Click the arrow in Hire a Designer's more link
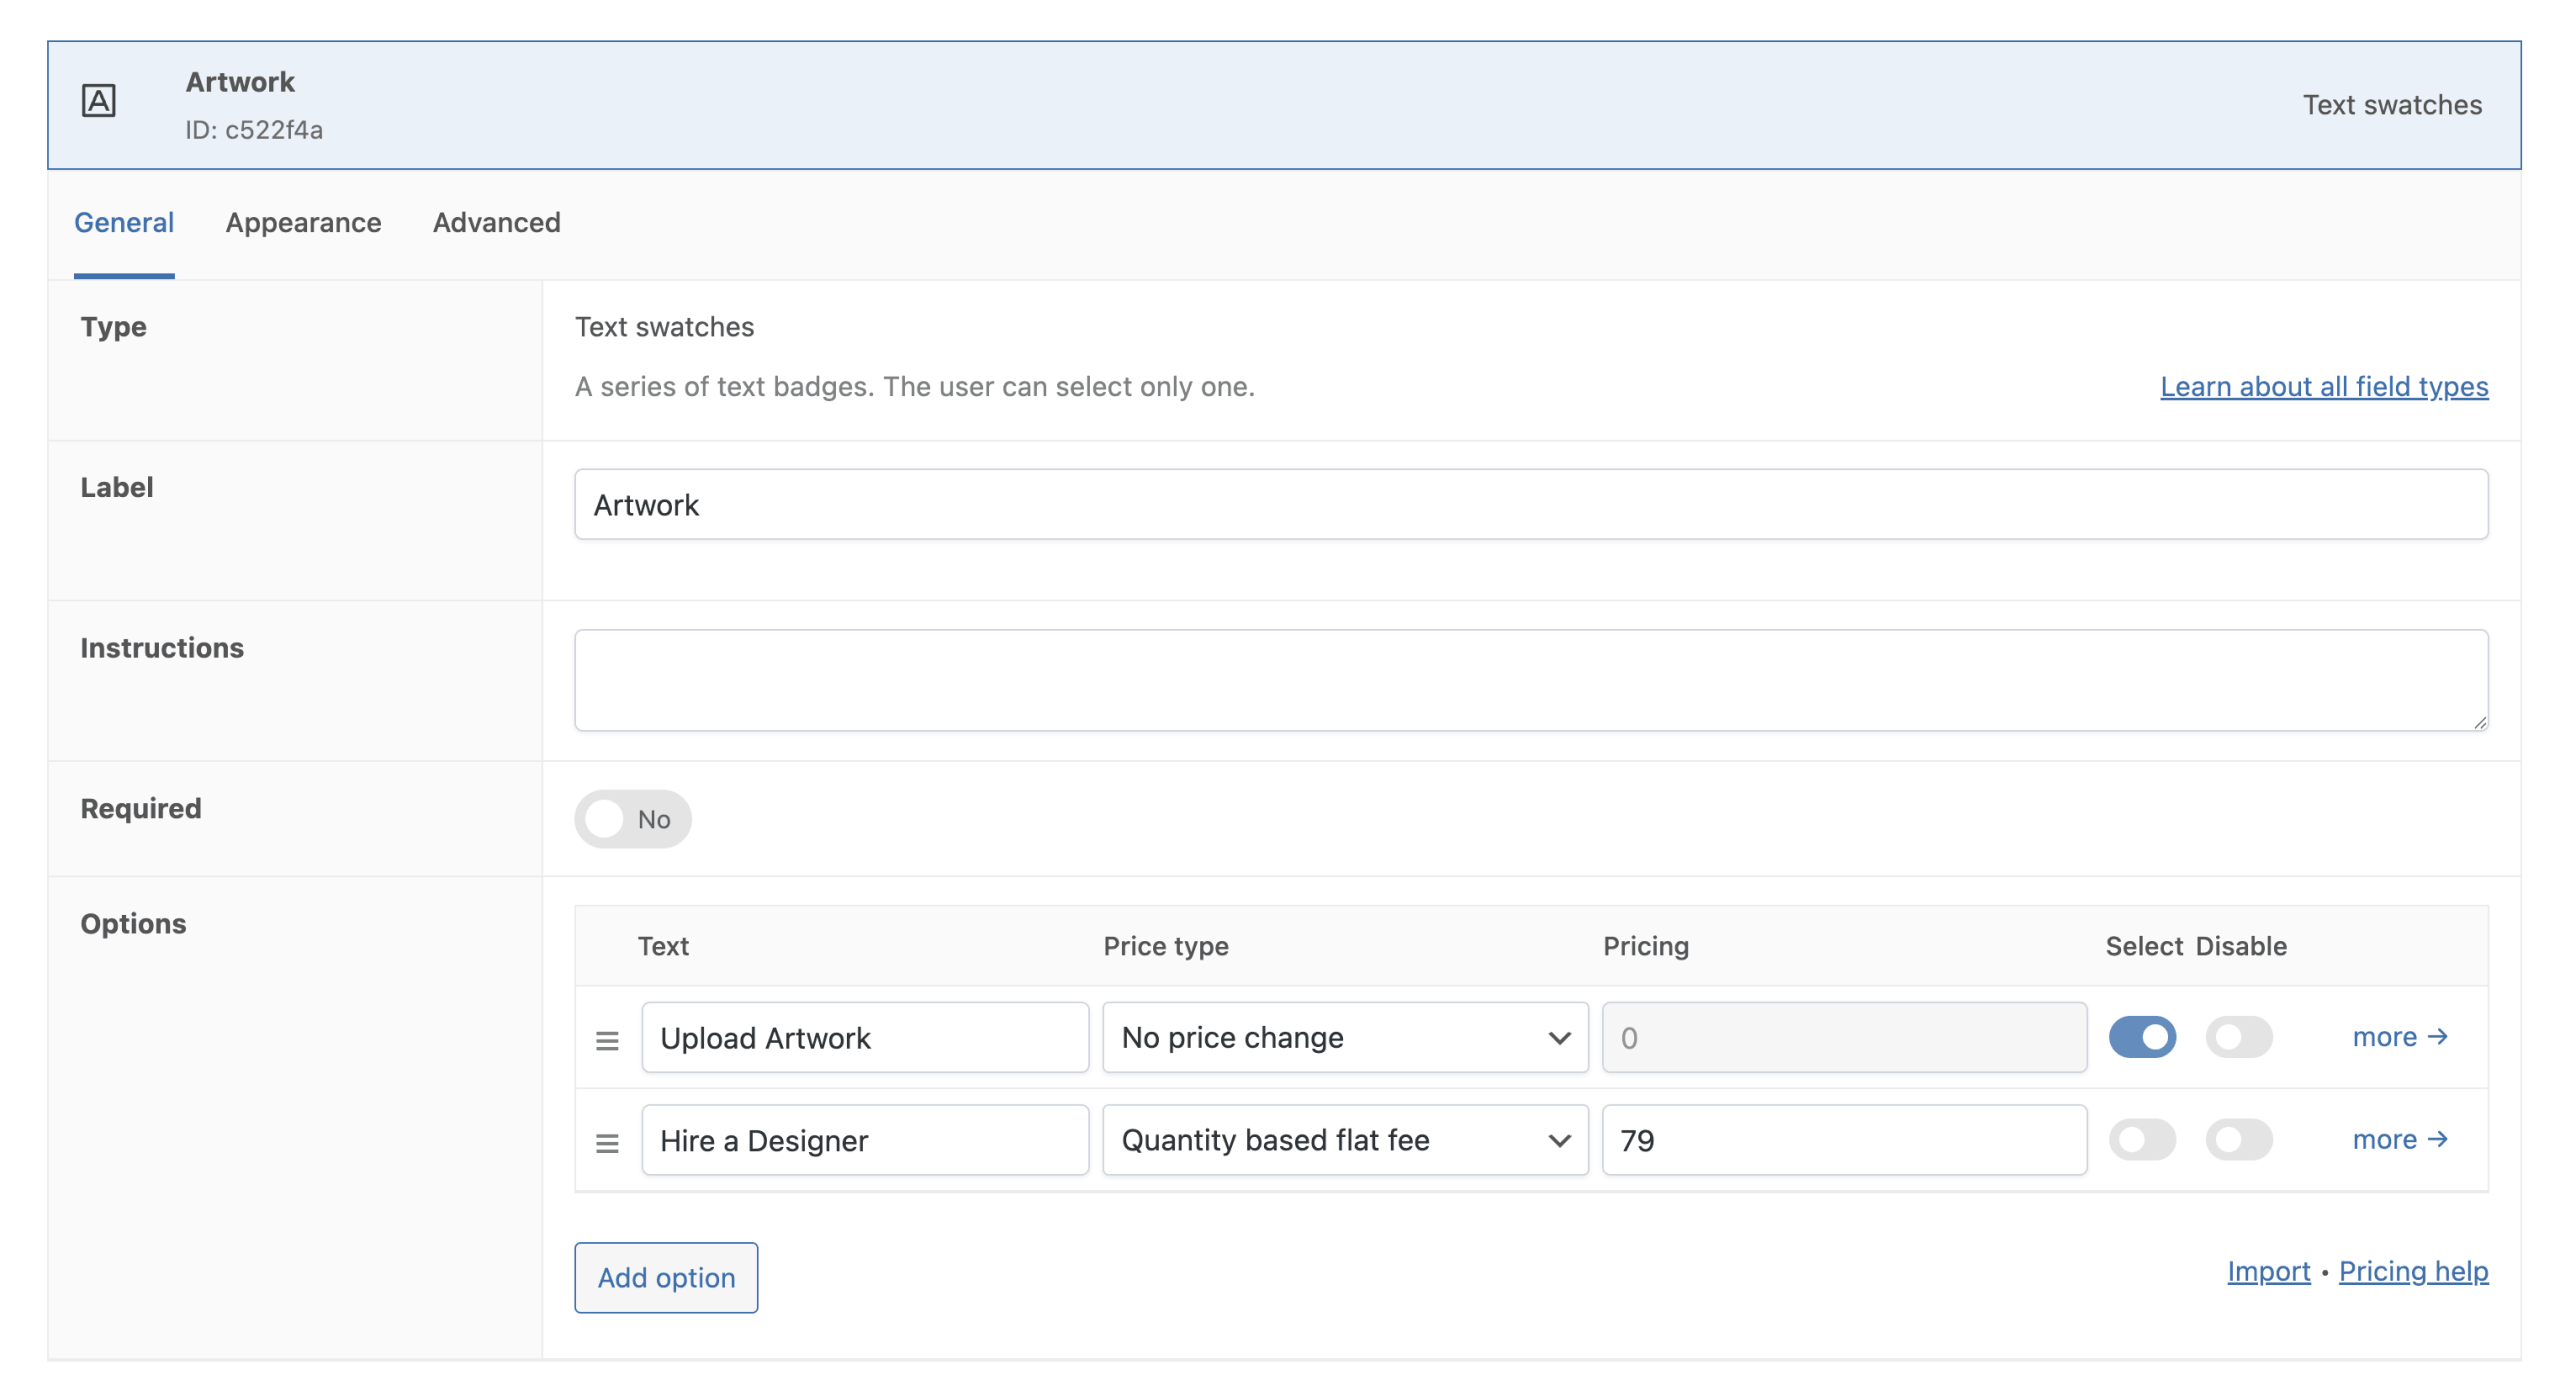The height and width of the screenshot is (1396, 2560). (x=2437, y=1139)
